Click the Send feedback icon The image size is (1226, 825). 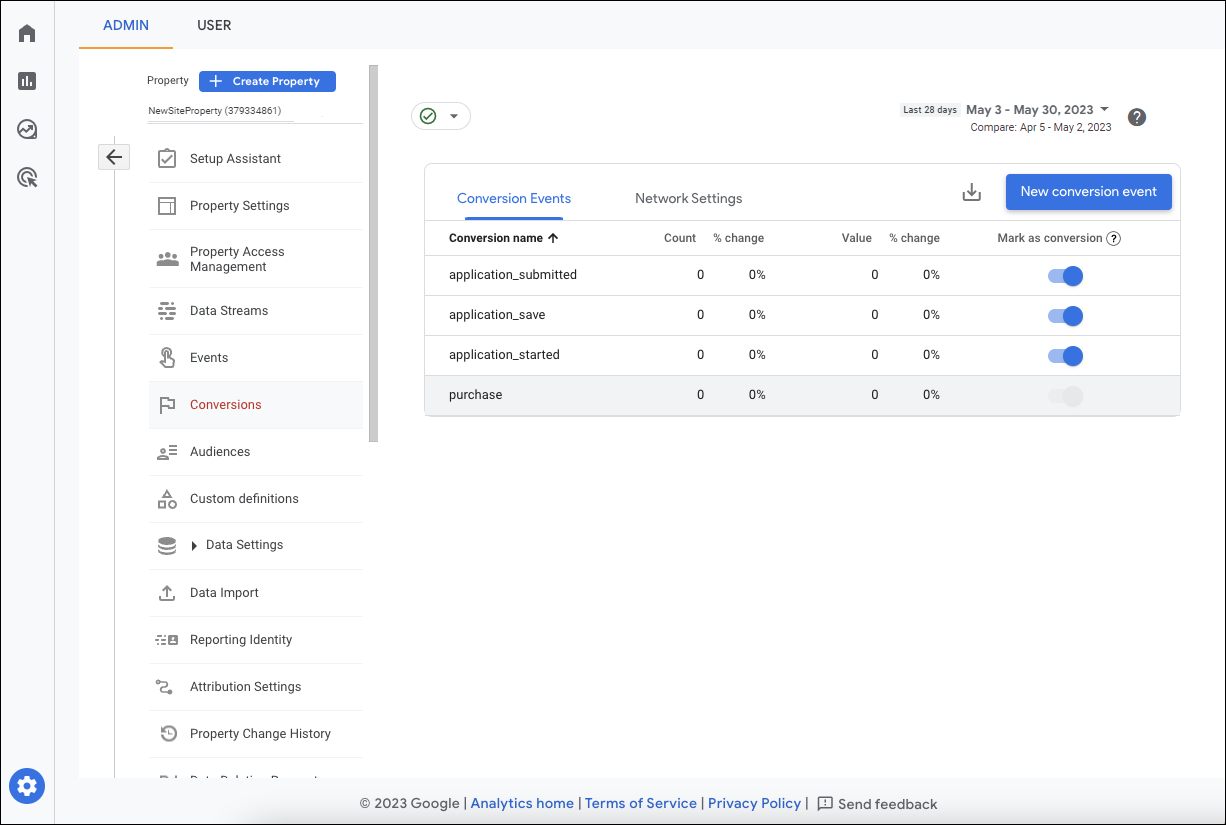(825, 803)
